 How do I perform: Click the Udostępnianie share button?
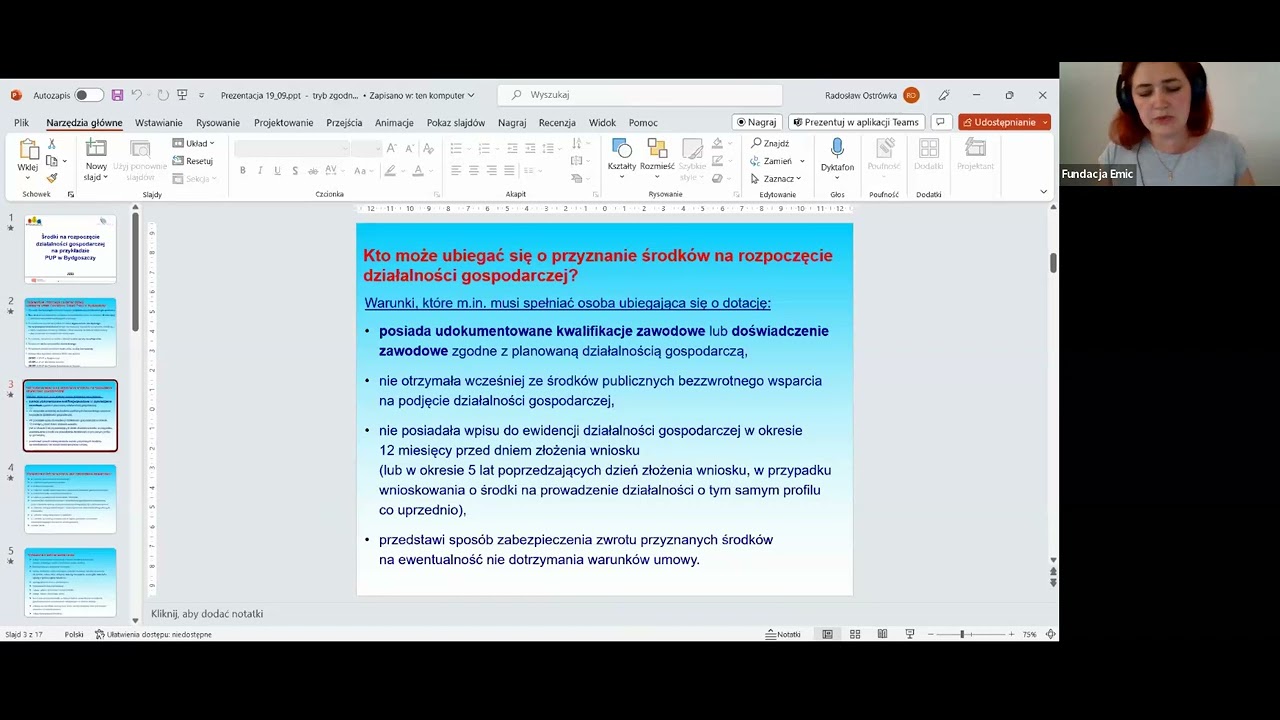coord(1004,122)
